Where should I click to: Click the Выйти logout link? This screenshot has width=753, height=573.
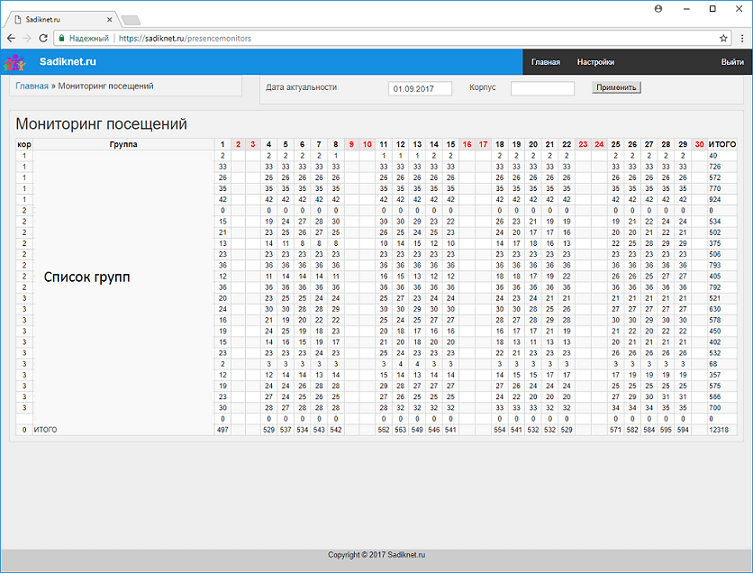click(x=732, y=62)
